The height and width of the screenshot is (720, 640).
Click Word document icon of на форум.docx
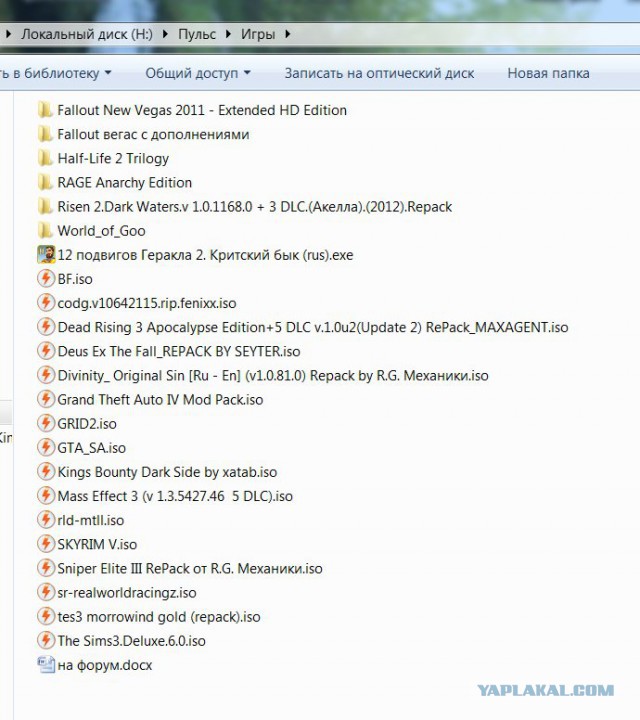(46, 665)
